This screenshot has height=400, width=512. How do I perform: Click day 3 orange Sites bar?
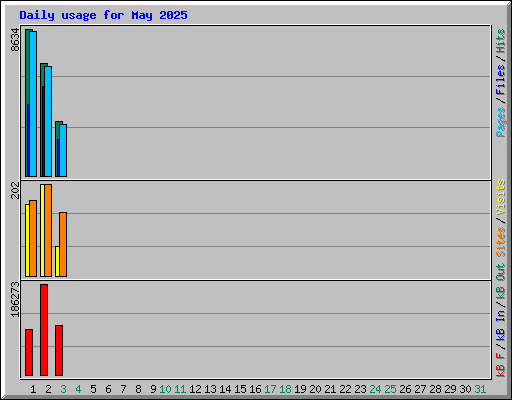63,244
